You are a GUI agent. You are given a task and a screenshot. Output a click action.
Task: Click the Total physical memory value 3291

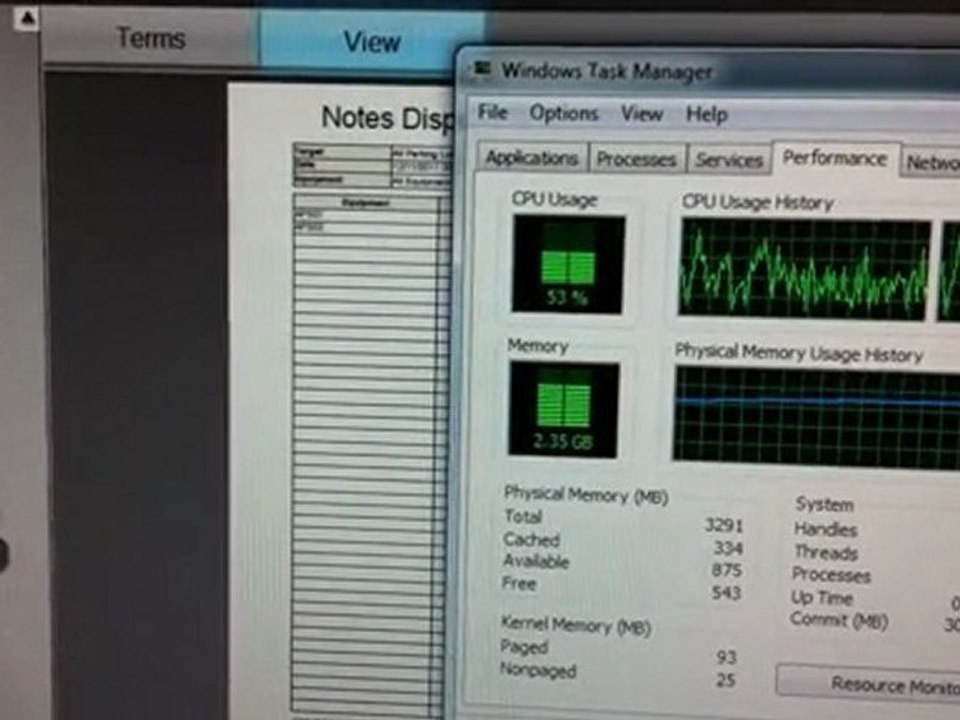[723, 525]
